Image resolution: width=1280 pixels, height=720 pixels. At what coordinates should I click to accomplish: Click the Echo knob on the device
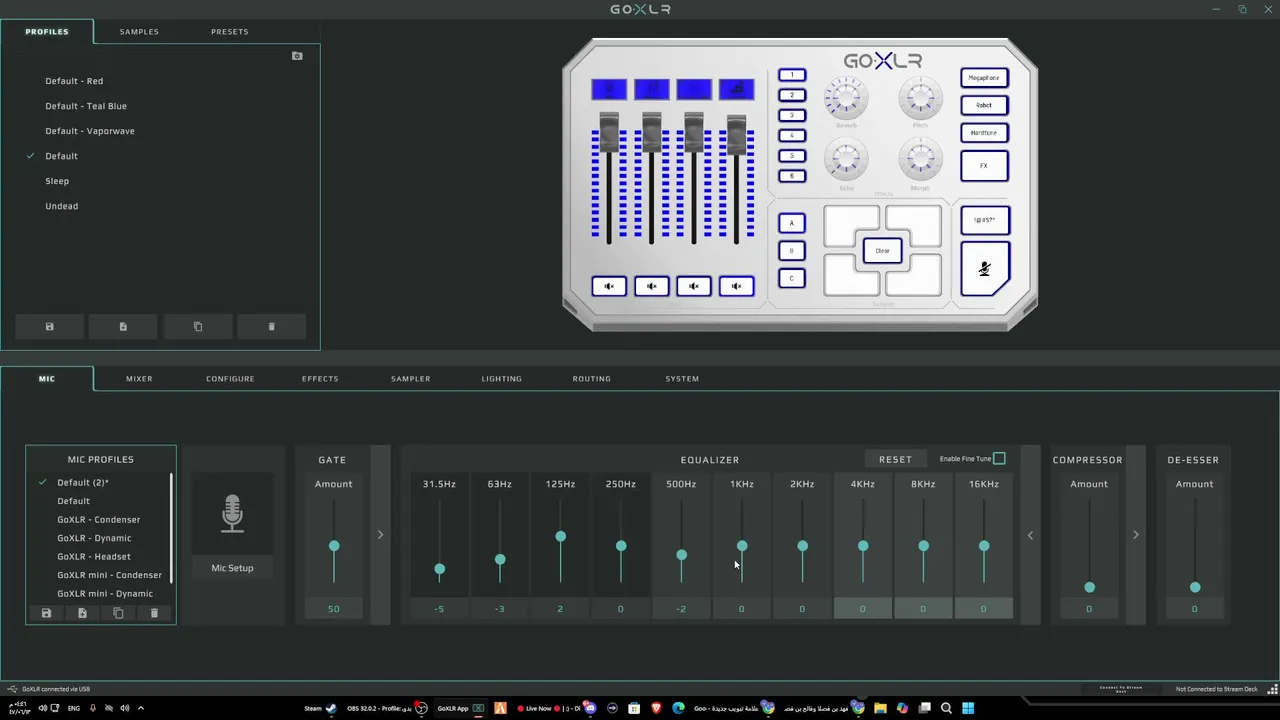[846, 160]
